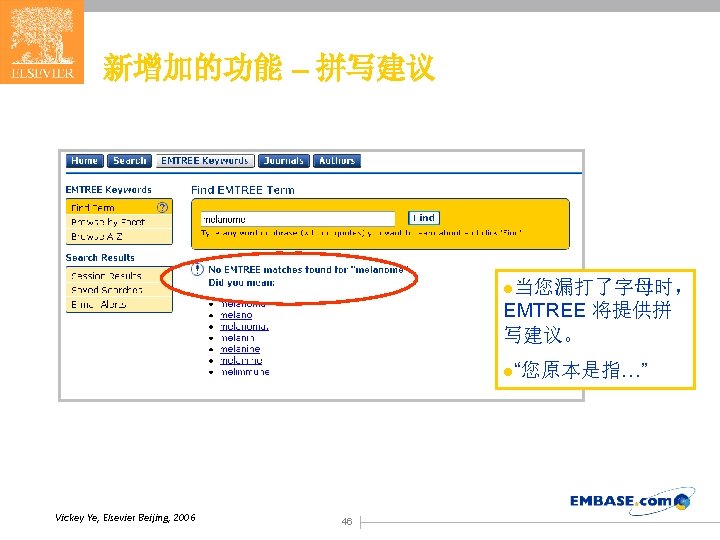
Task: Open the Home tab
Action: point(84,161)
